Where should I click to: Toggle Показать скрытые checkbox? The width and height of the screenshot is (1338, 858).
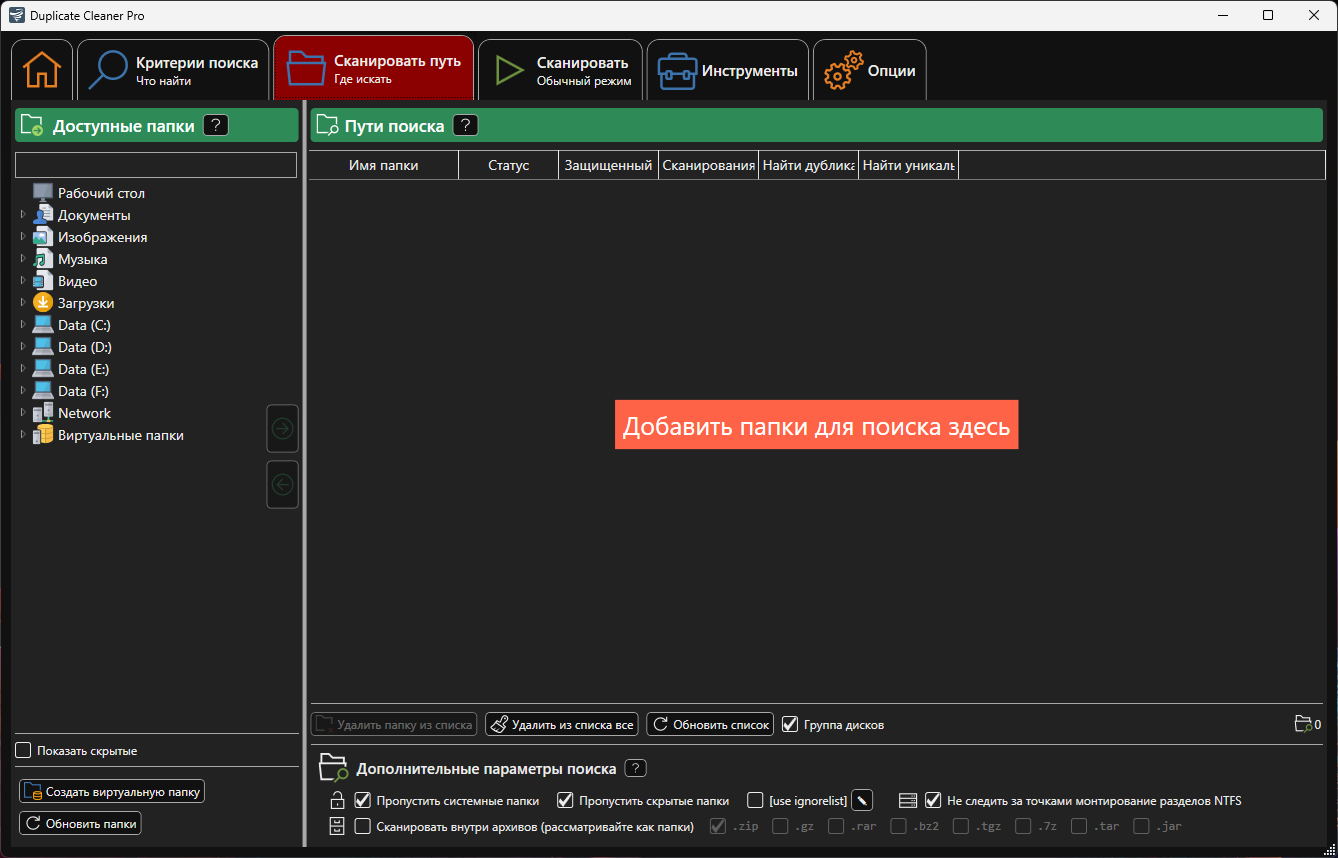(x=24, y=750)
